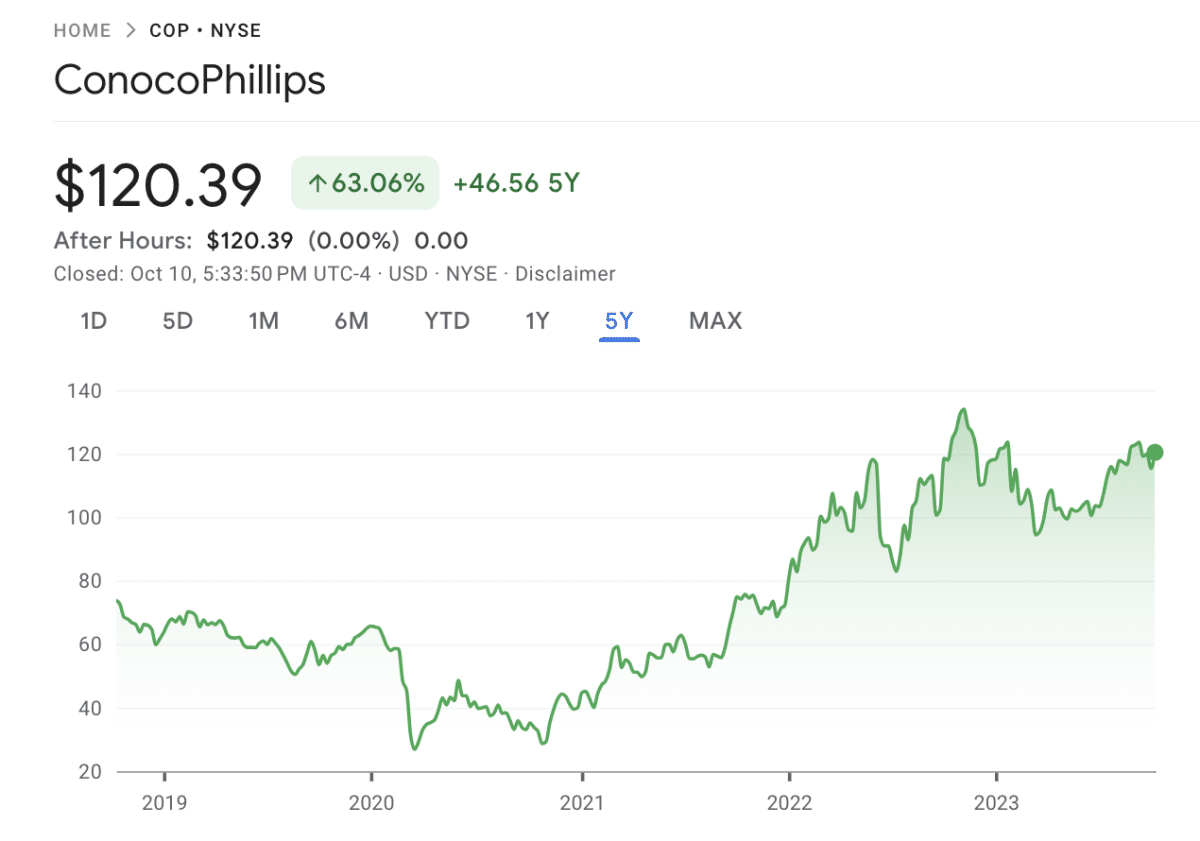Select the 5D time range tab
This screenshot has width=1200, height=841.
(177, 321)
